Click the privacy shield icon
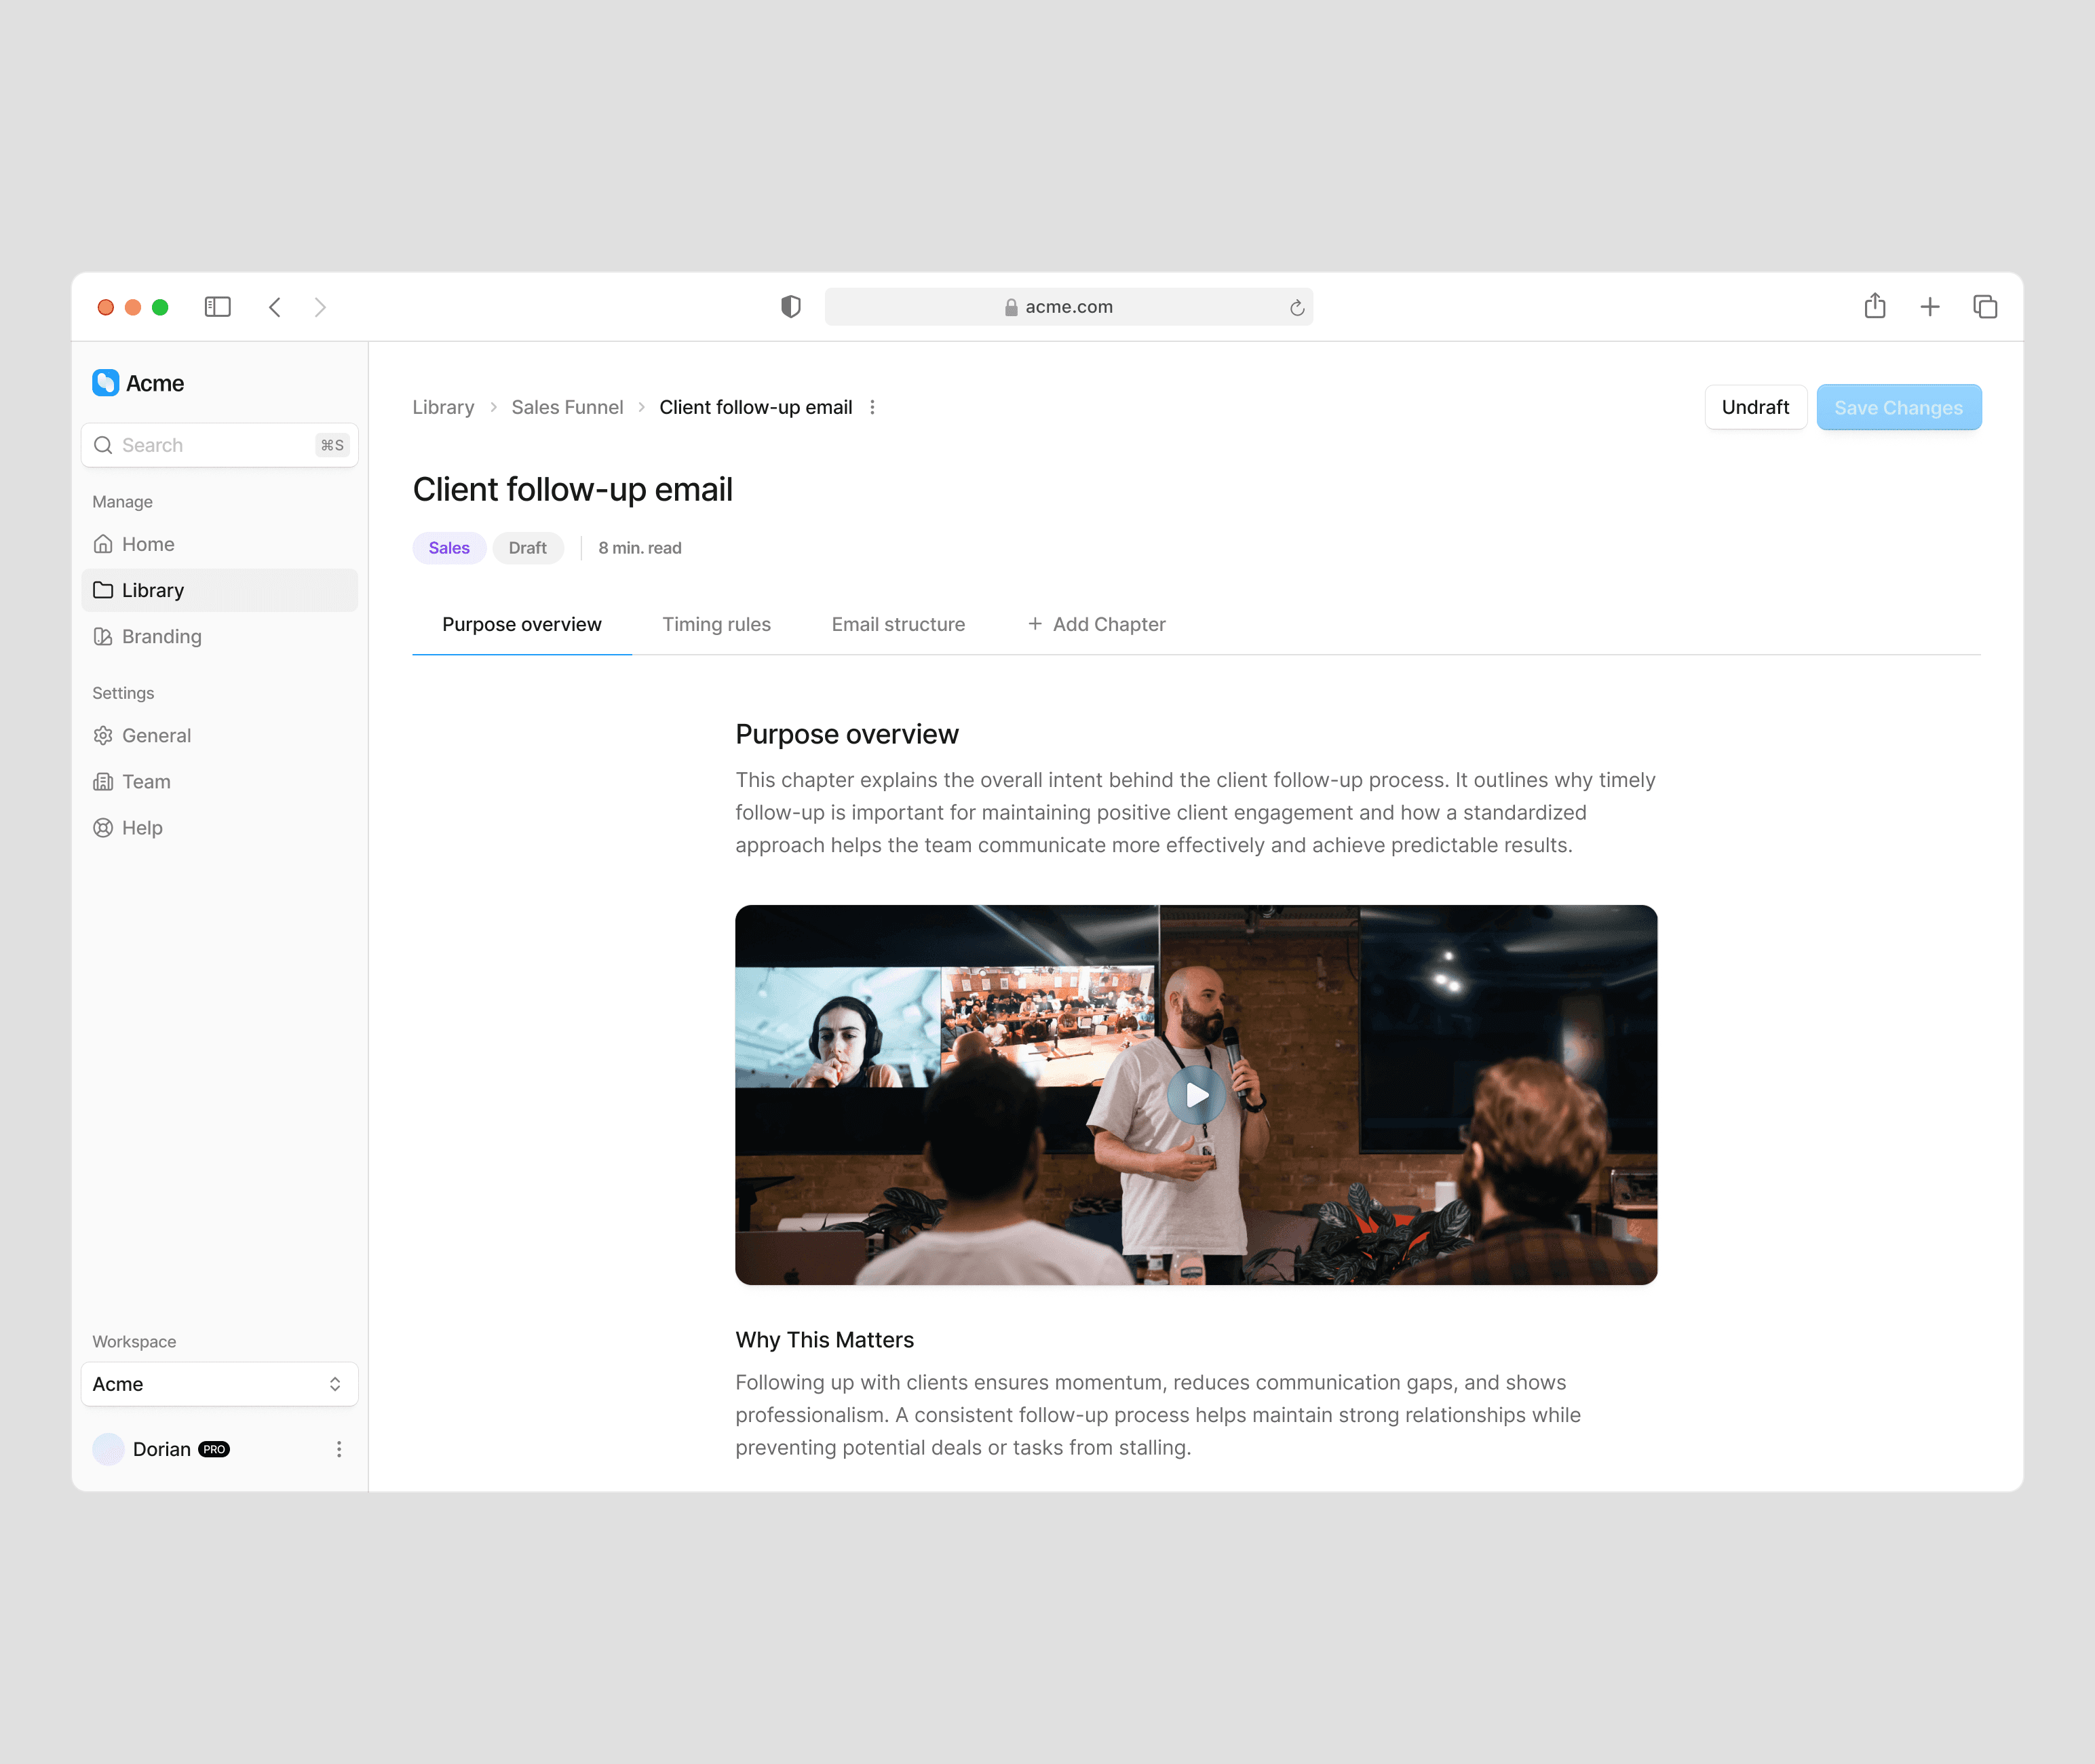This screenshot has height=1764, width=2095. pos(790,307)
